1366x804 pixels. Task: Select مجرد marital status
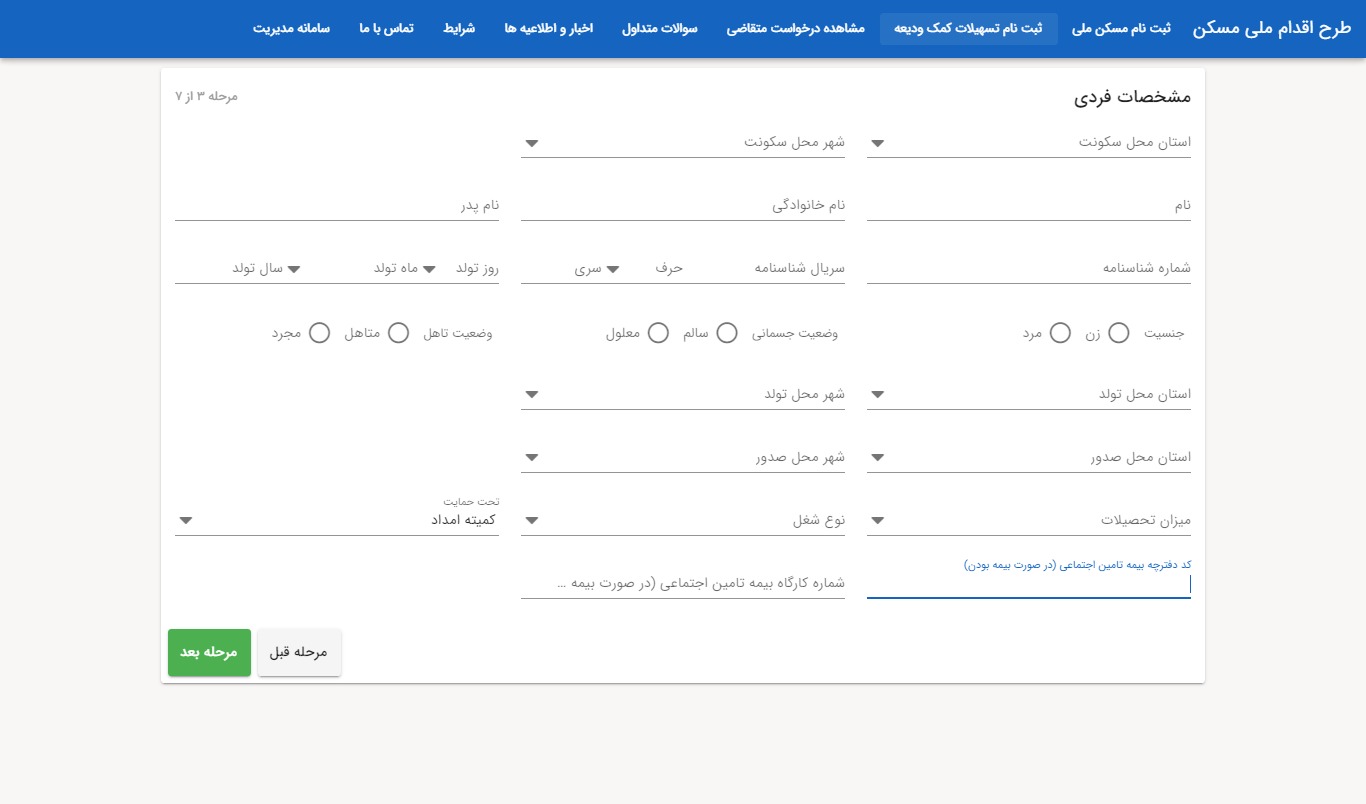point(320,333)
